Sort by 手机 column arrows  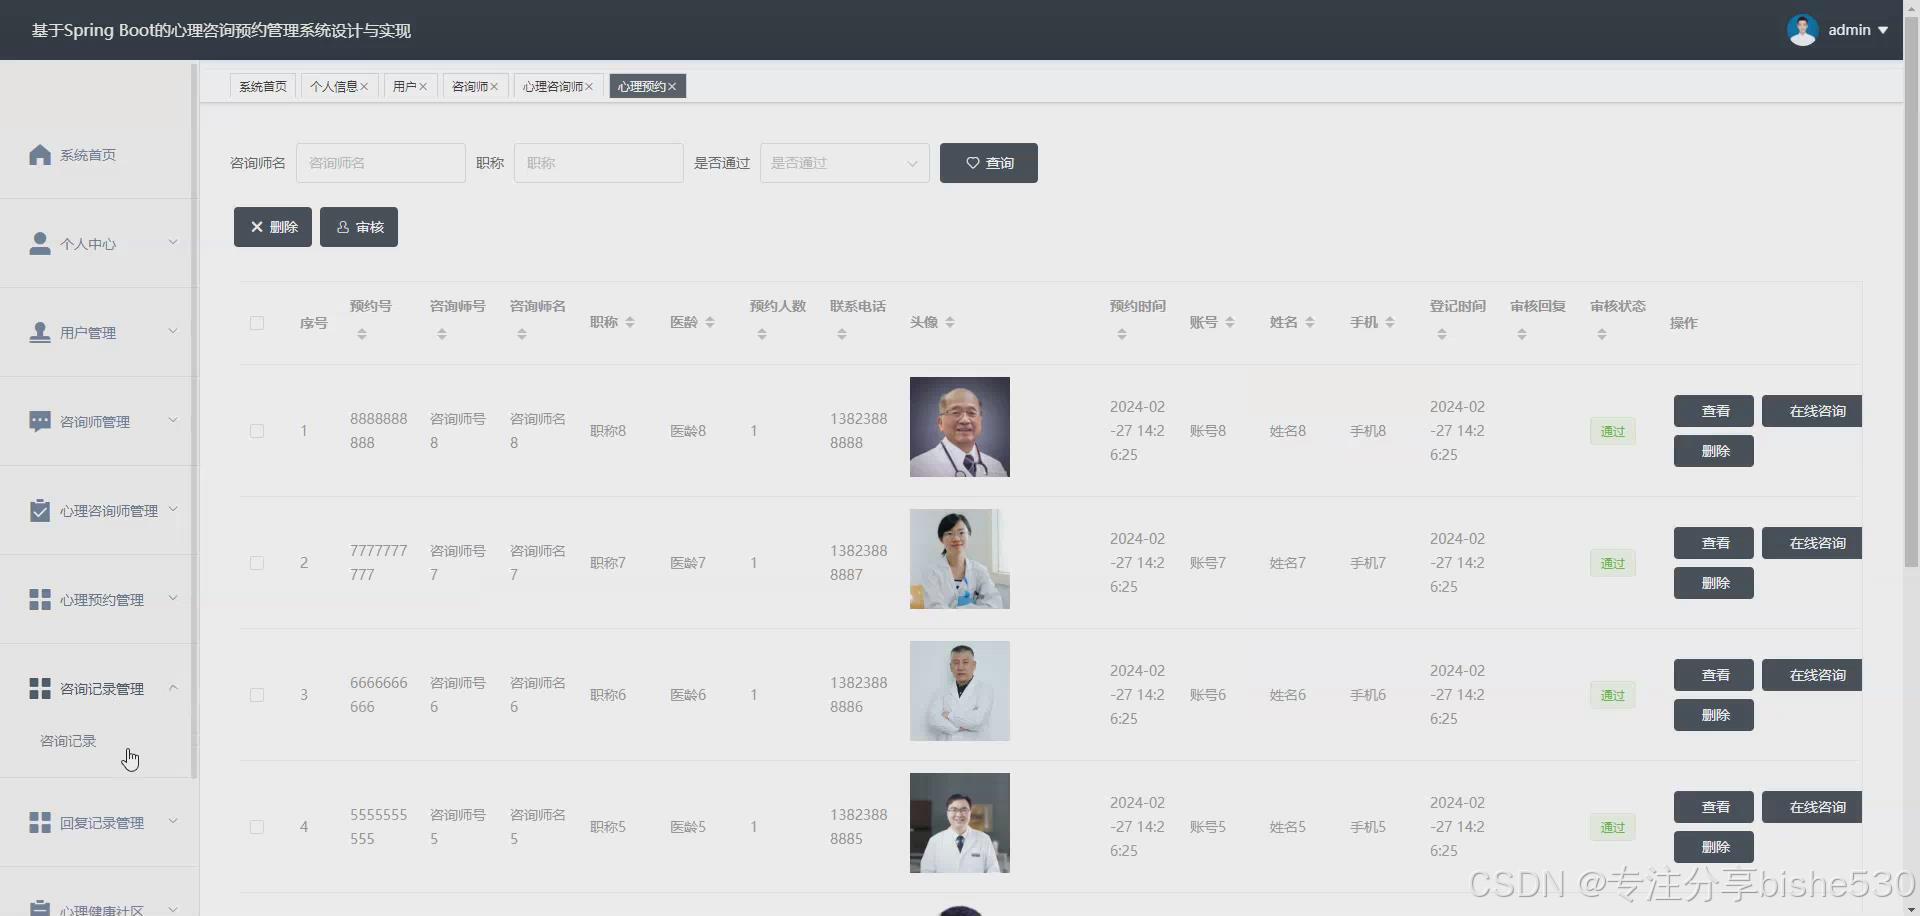pos(1390,322)
